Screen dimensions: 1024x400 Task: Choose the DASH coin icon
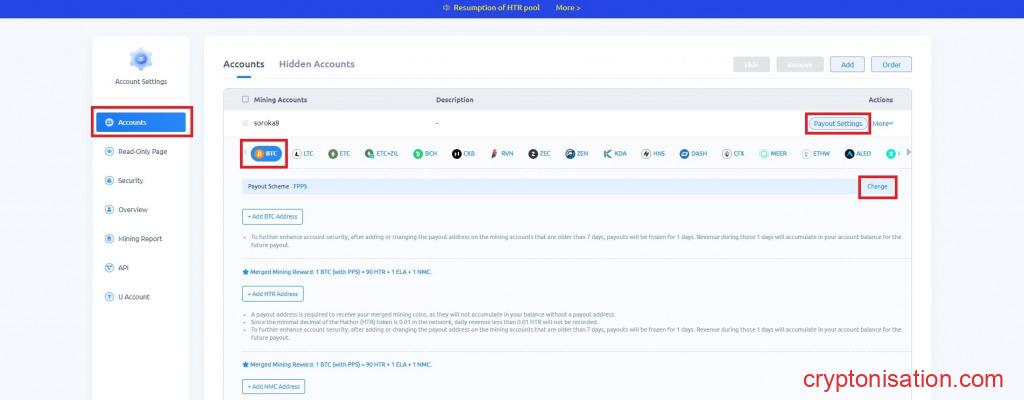685,154
